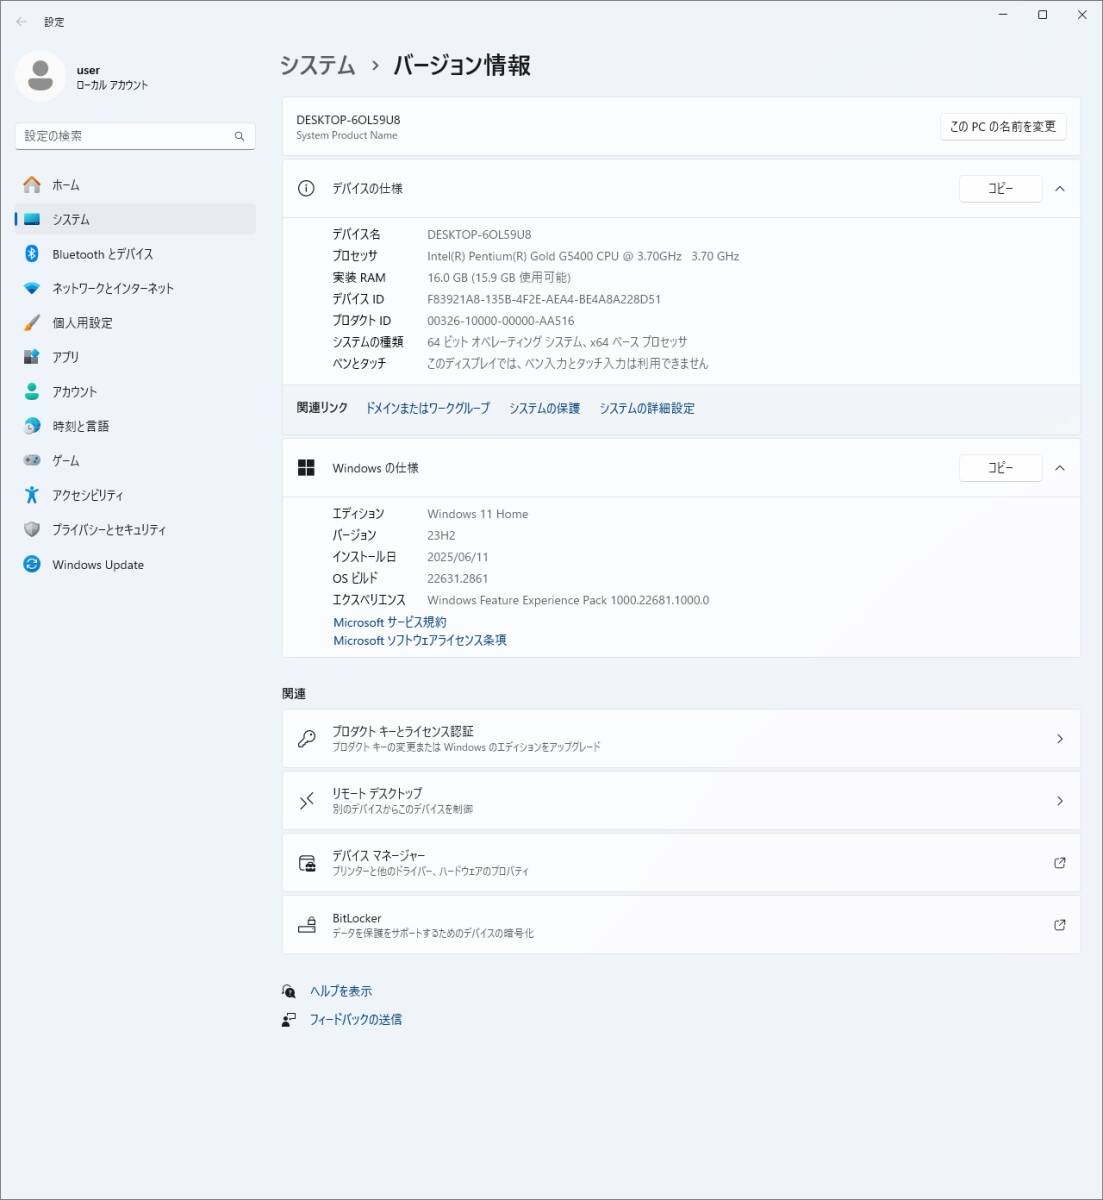Click the user account avatar icon
Viewport: 1103px width, 1200px height.
click(x=41, y=77)
